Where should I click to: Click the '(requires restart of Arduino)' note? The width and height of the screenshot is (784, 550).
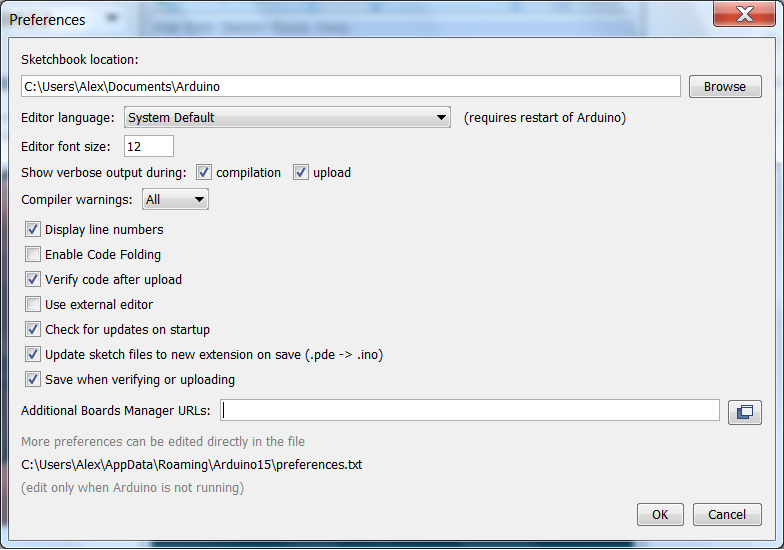tap(544, 118)
